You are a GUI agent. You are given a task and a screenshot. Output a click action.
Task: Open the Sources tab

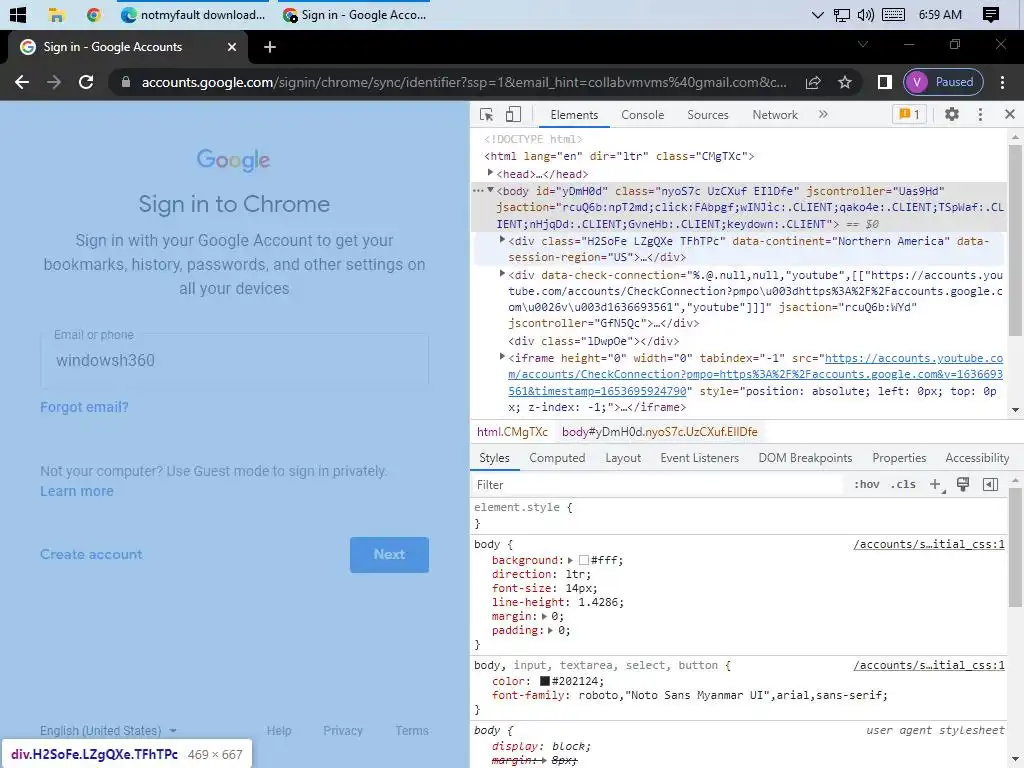[708, 115]
